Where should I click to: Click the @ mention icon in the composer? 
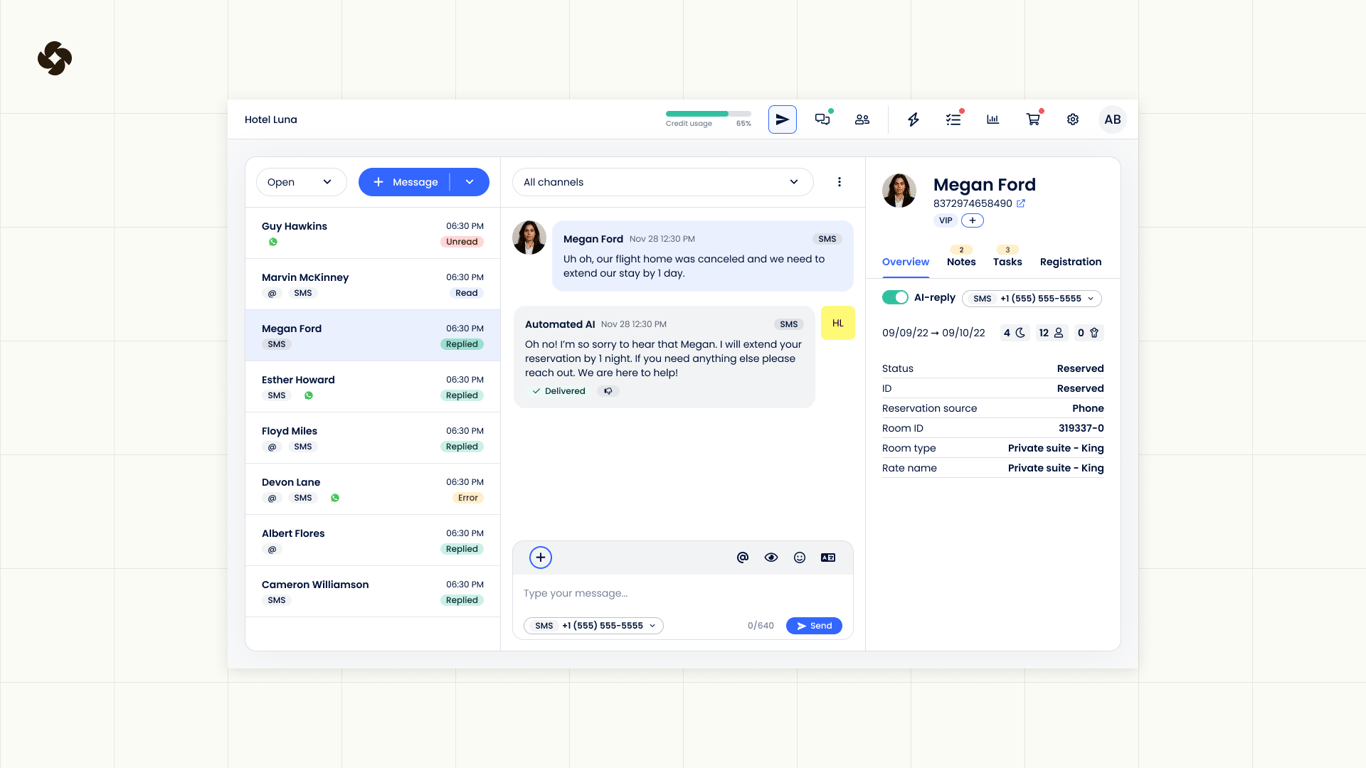click(742, 557)
